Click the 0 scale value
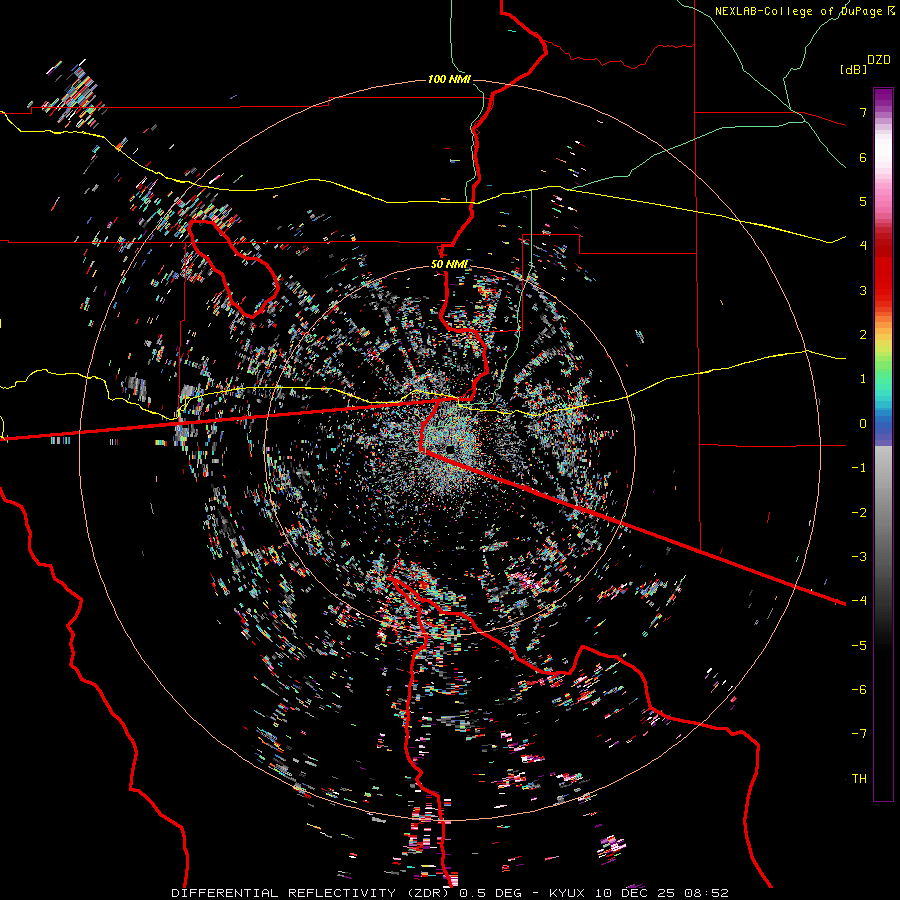 (863, 424)
